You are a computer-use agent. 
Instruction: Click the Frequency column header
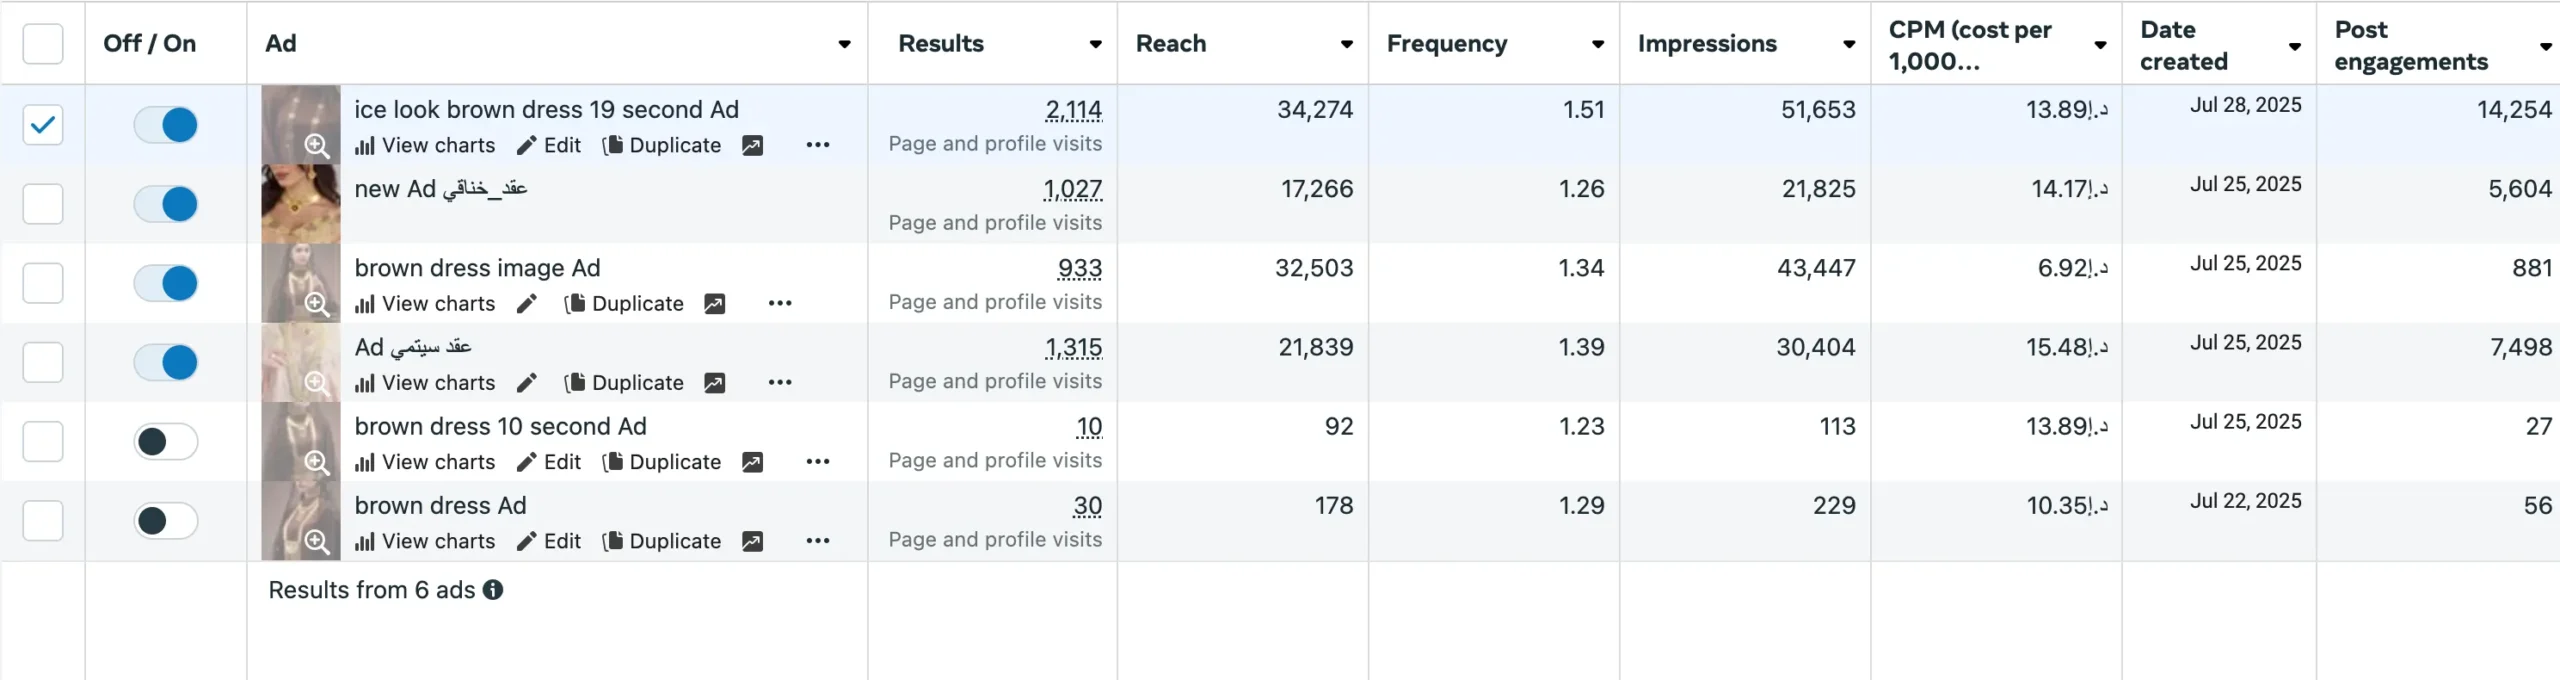(x=1446, y=44)
